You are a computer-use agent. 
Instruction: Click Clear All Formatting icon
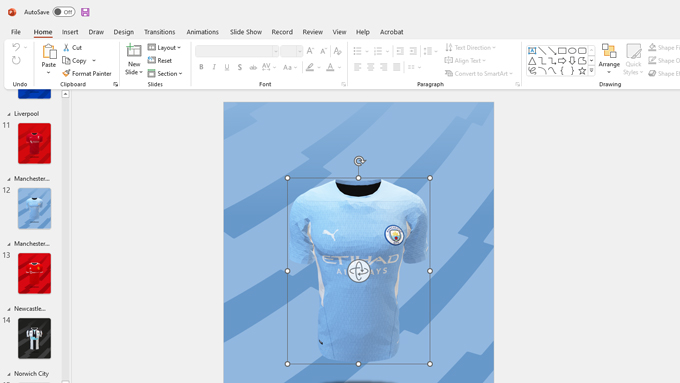[337, 51]
